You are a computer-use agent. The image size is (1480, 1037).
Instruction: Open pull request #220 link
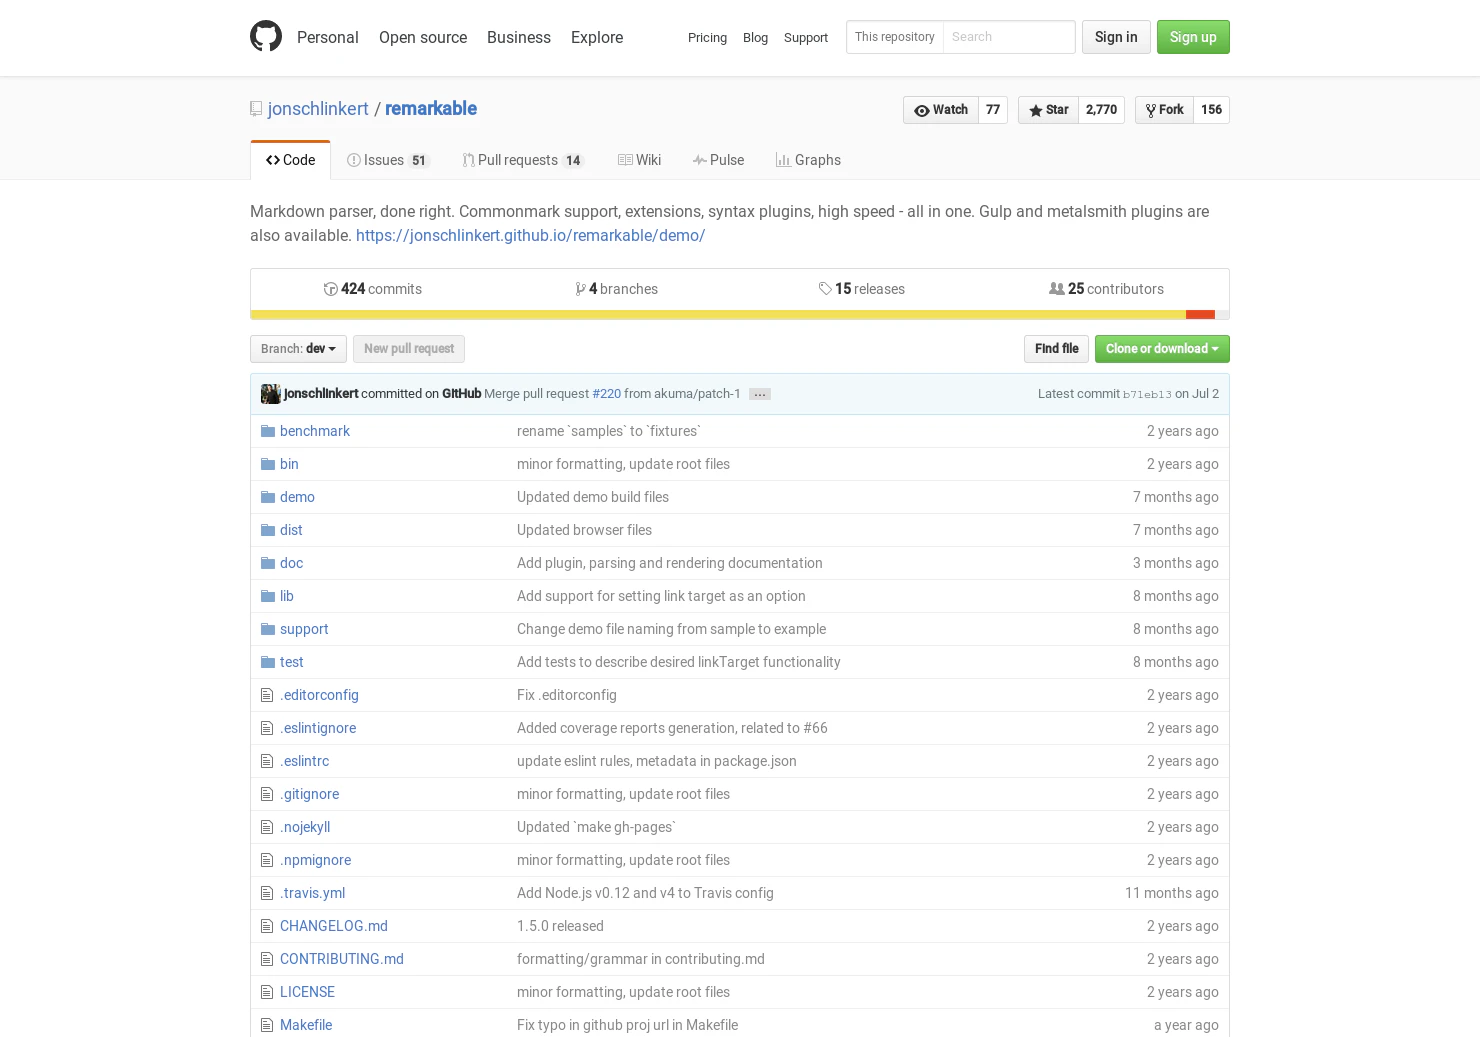606,394
